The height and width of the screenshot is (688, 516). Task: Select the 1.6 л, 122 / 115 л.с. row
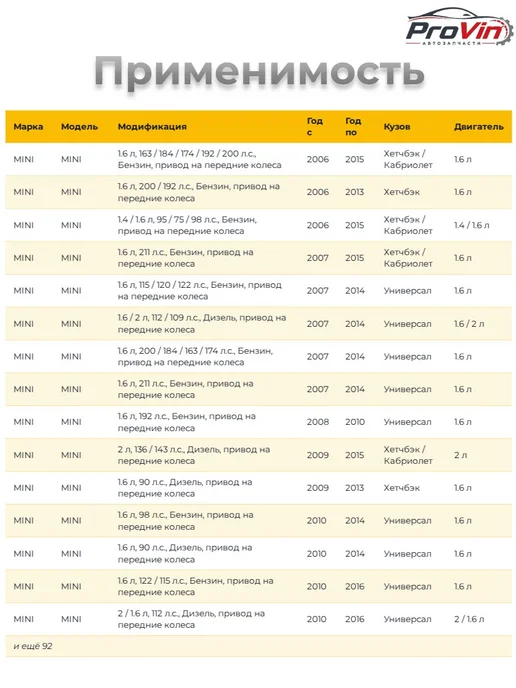258,587
